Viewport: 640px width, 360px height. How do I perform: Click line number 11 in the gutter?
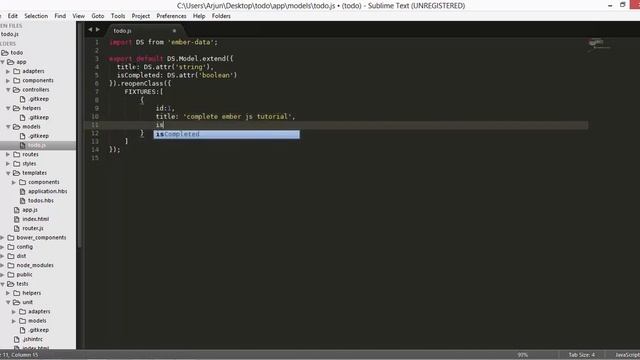tap(95, 125)
